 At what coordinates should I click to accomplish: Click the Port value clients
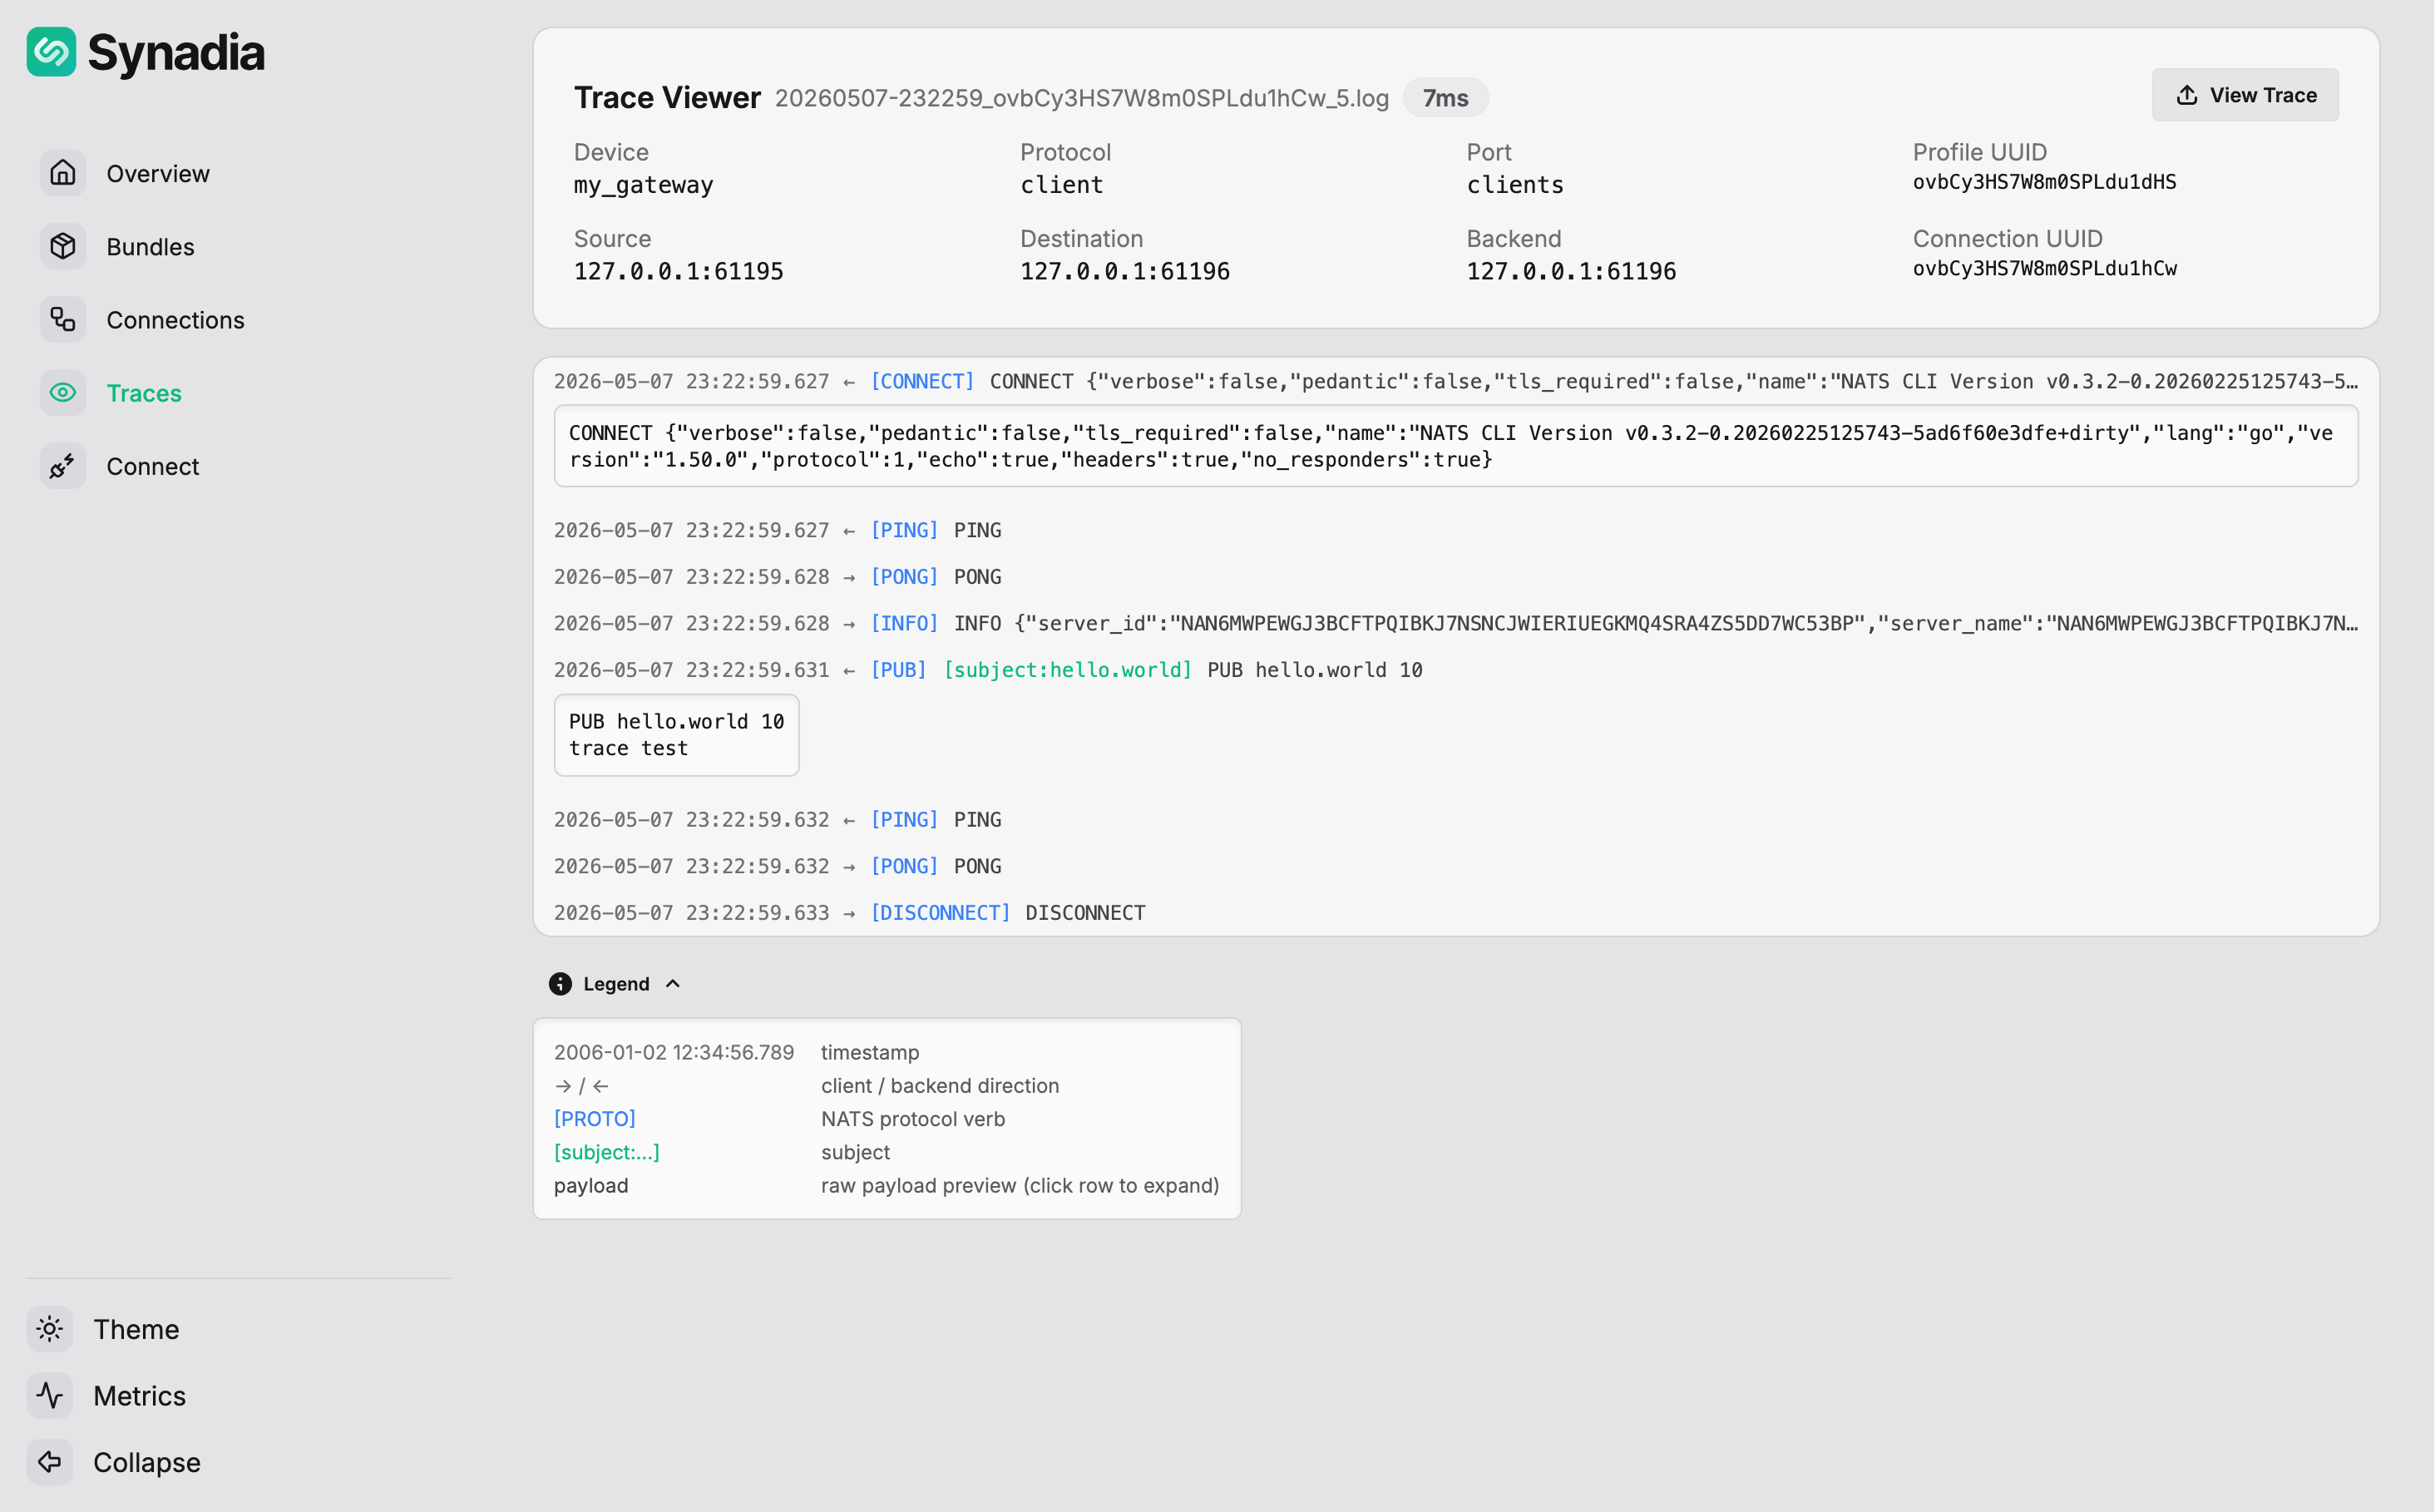coord(1515,185)
